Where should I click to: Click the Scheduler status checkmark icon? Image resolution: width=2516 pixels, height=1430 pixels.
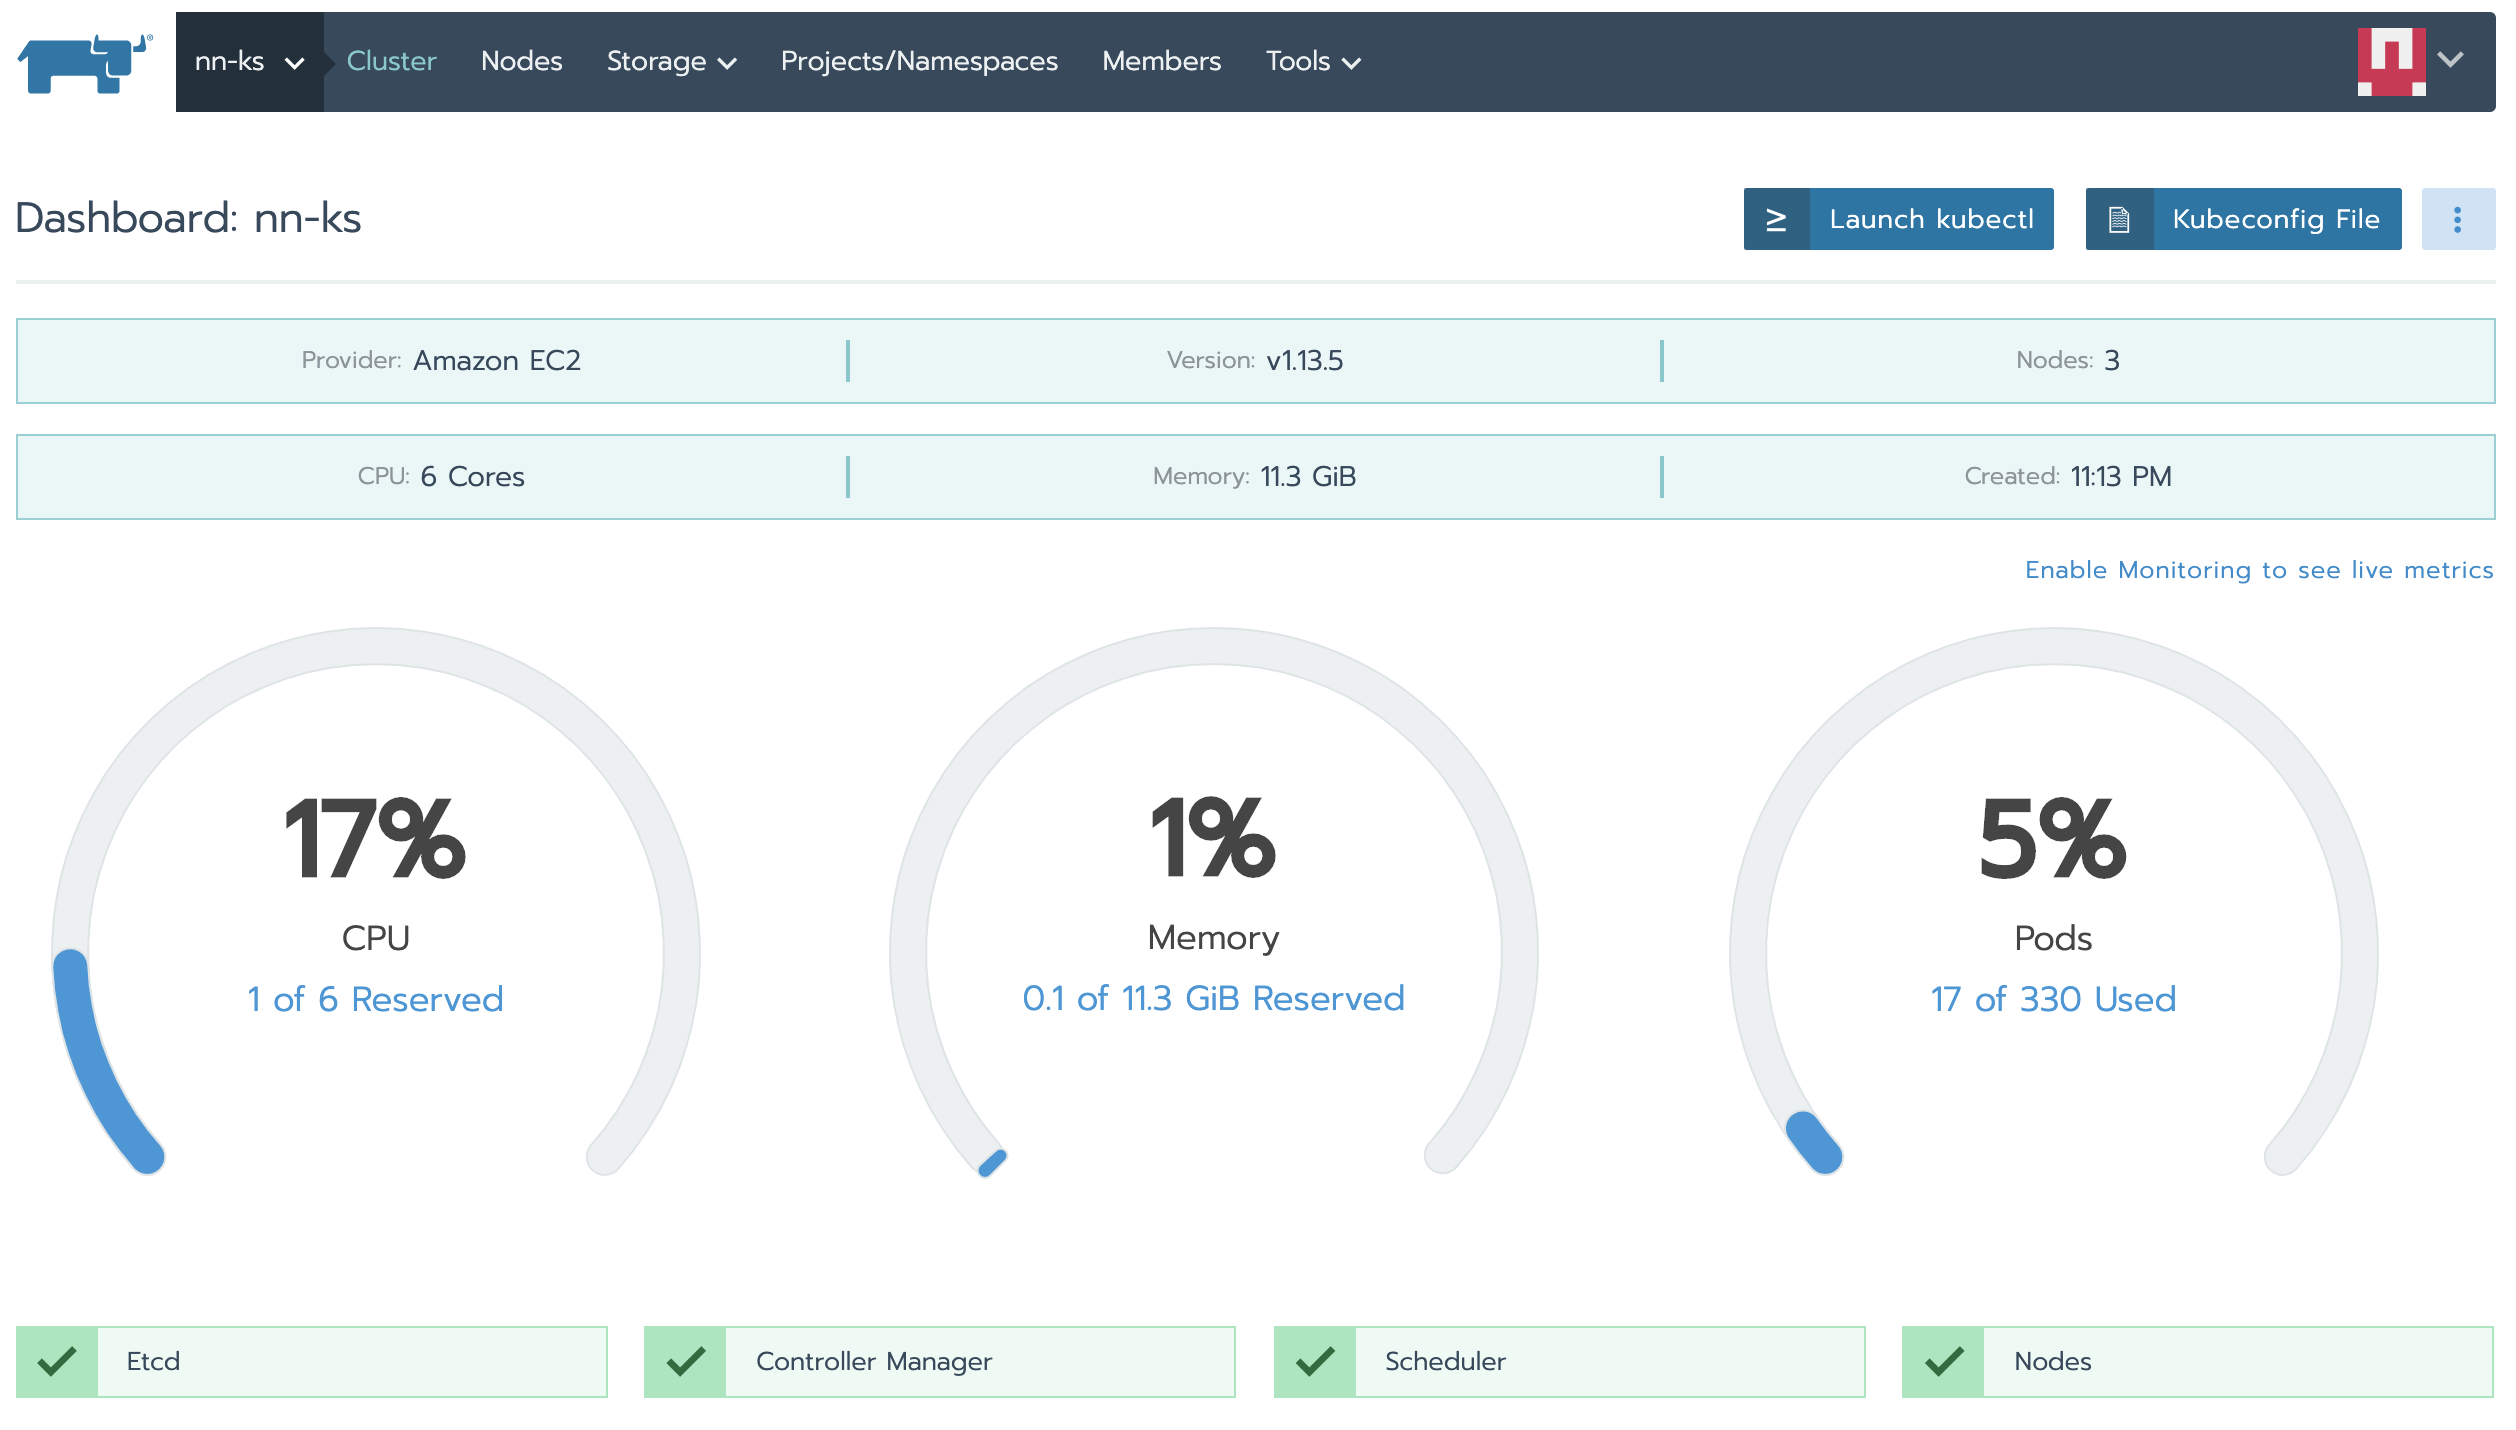(x=1314, y=1361)
